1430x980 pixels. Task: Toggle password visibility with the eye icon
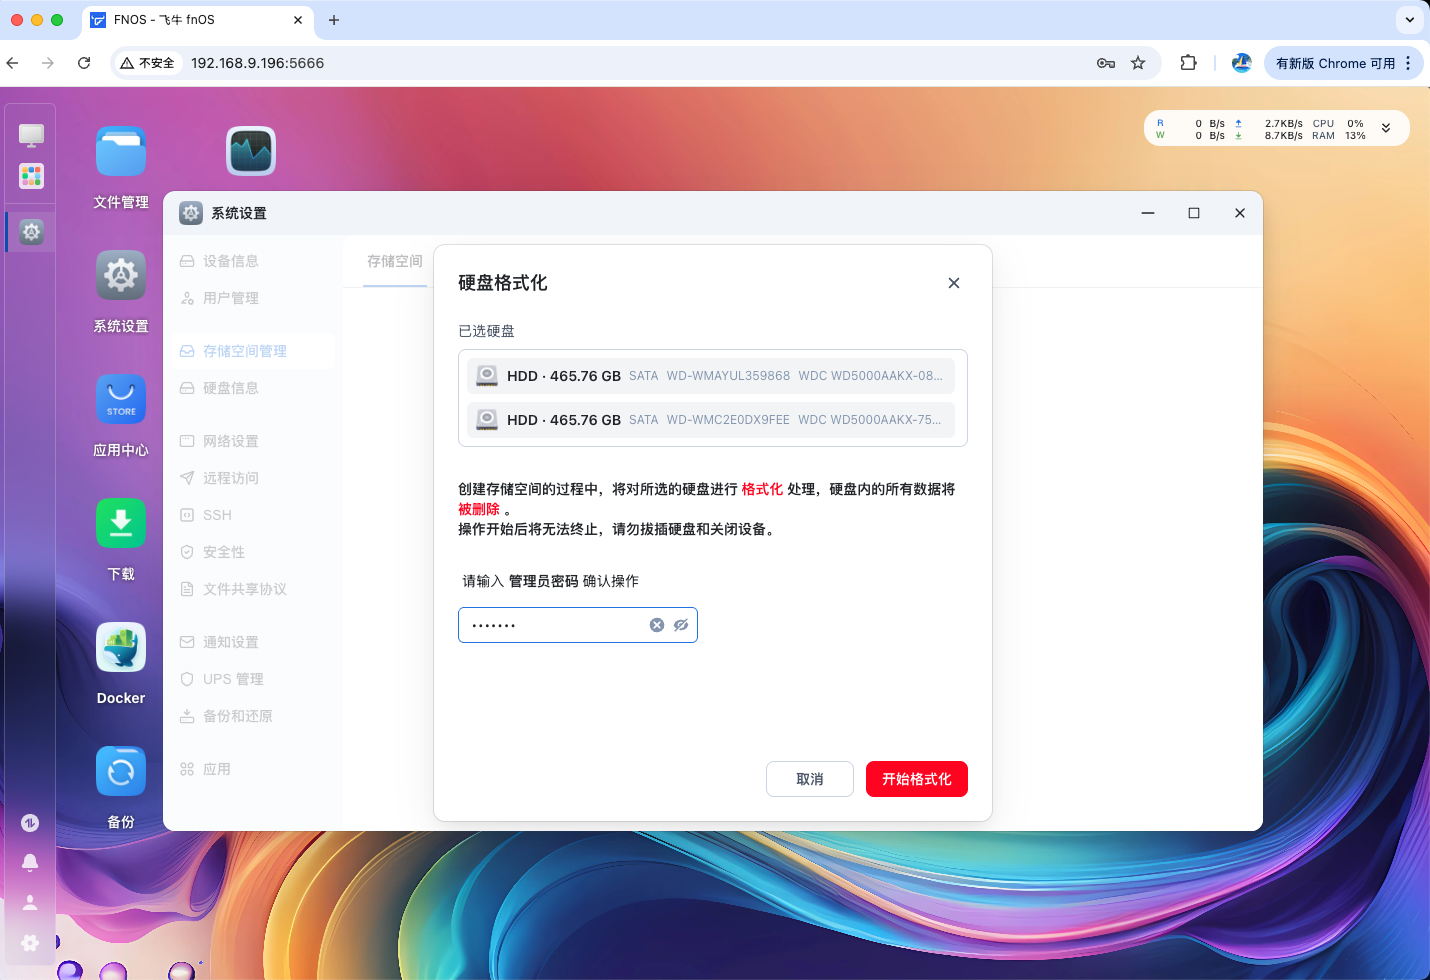pyautogui.click(x=681, y=624)
